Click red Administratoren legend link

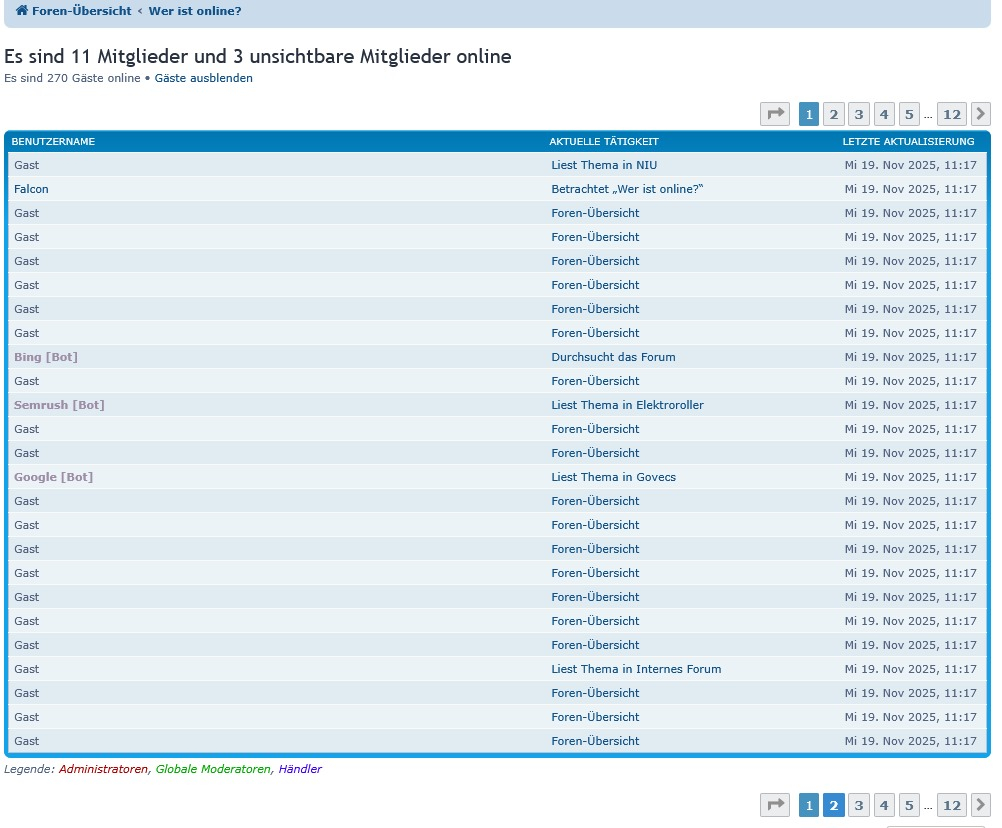tap(103, 769)
